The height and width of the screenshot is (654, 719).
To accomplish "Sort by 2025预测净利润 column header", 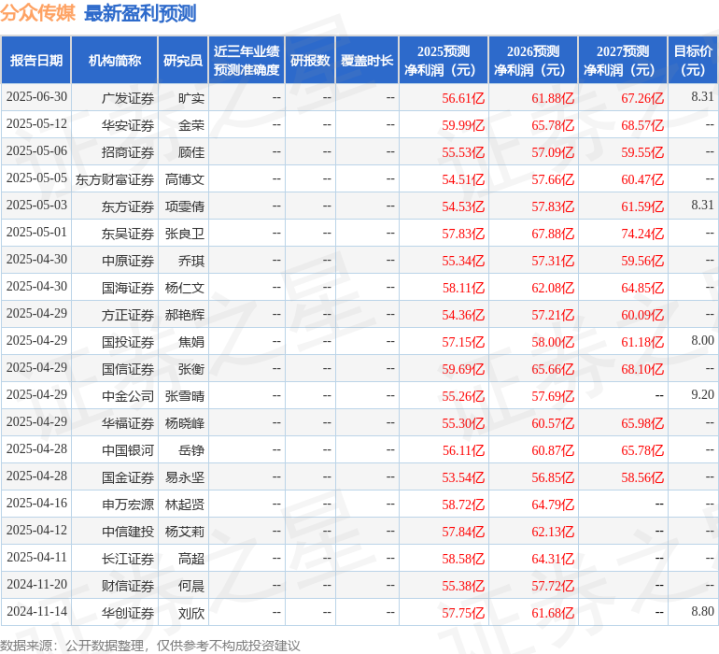I will (444, 60).
